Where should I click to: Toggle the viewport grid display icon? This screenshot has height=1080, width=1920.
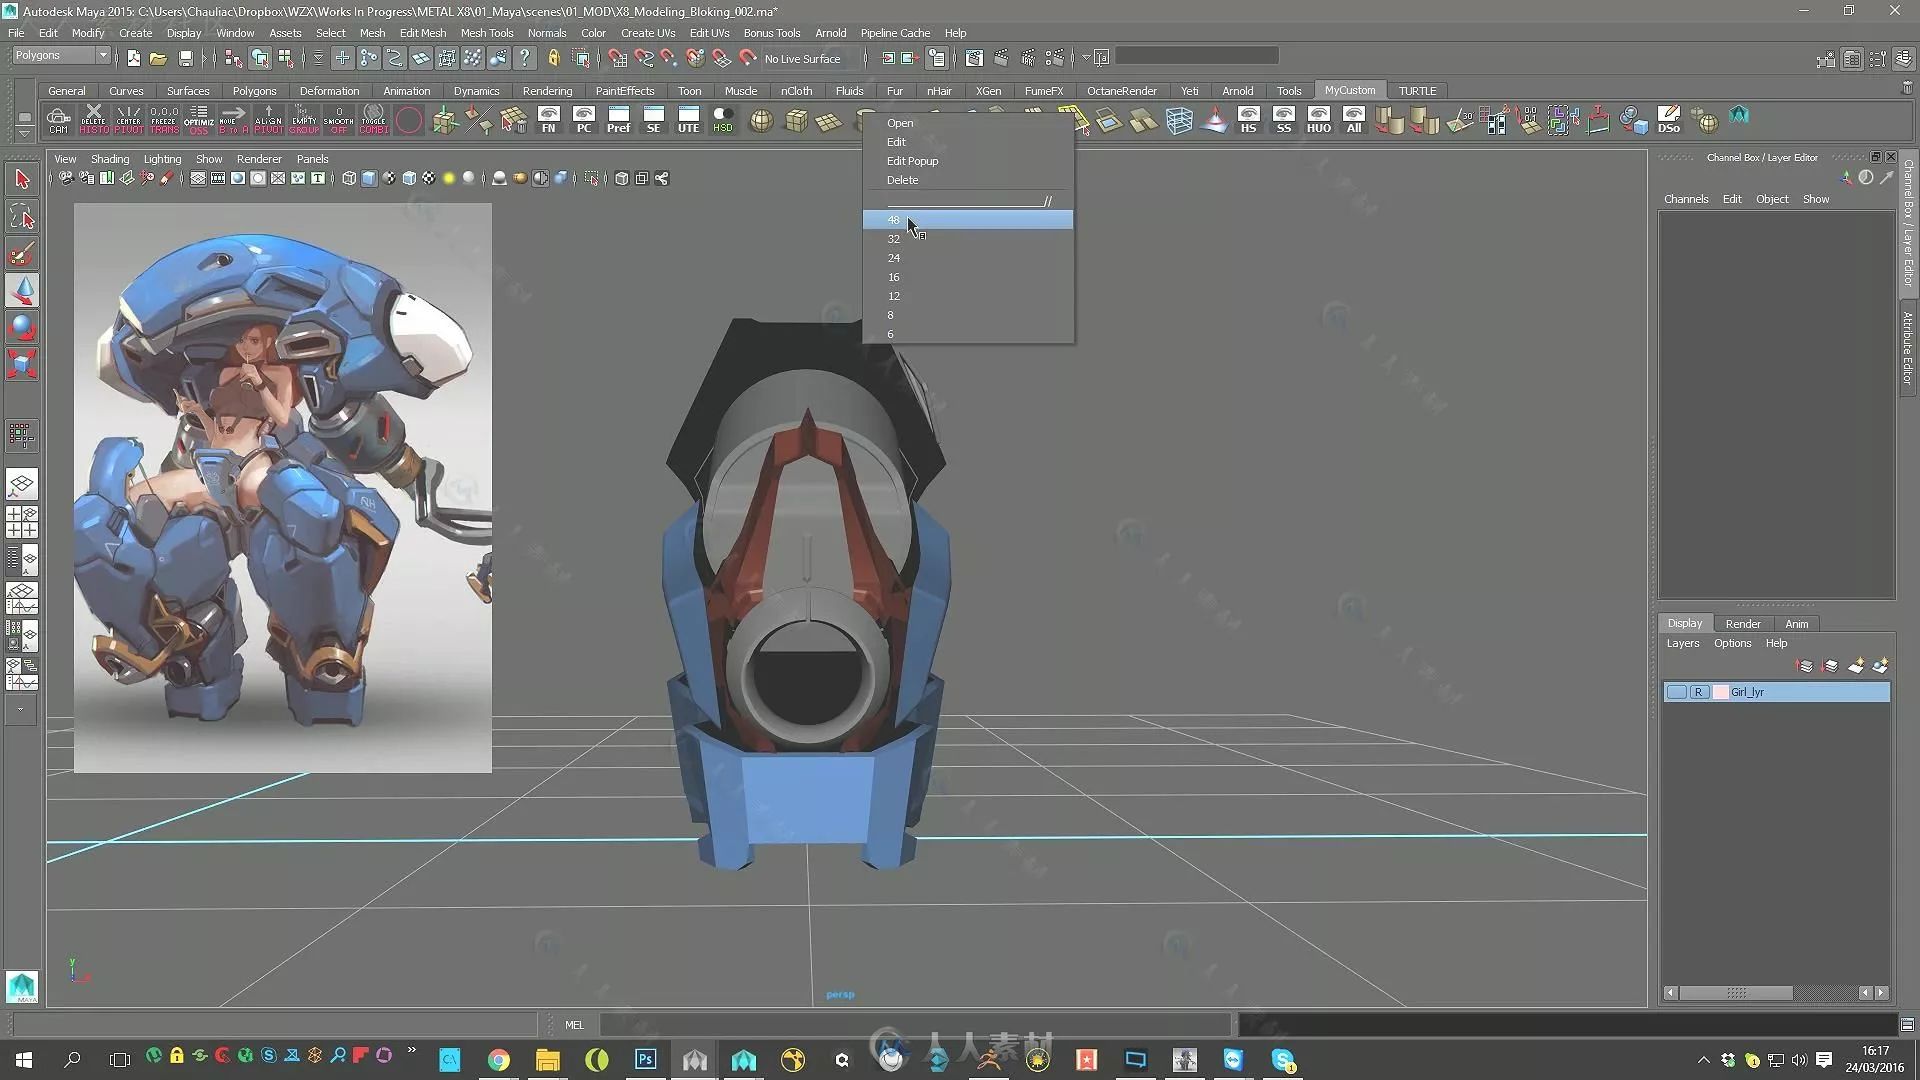coord(198,179)
